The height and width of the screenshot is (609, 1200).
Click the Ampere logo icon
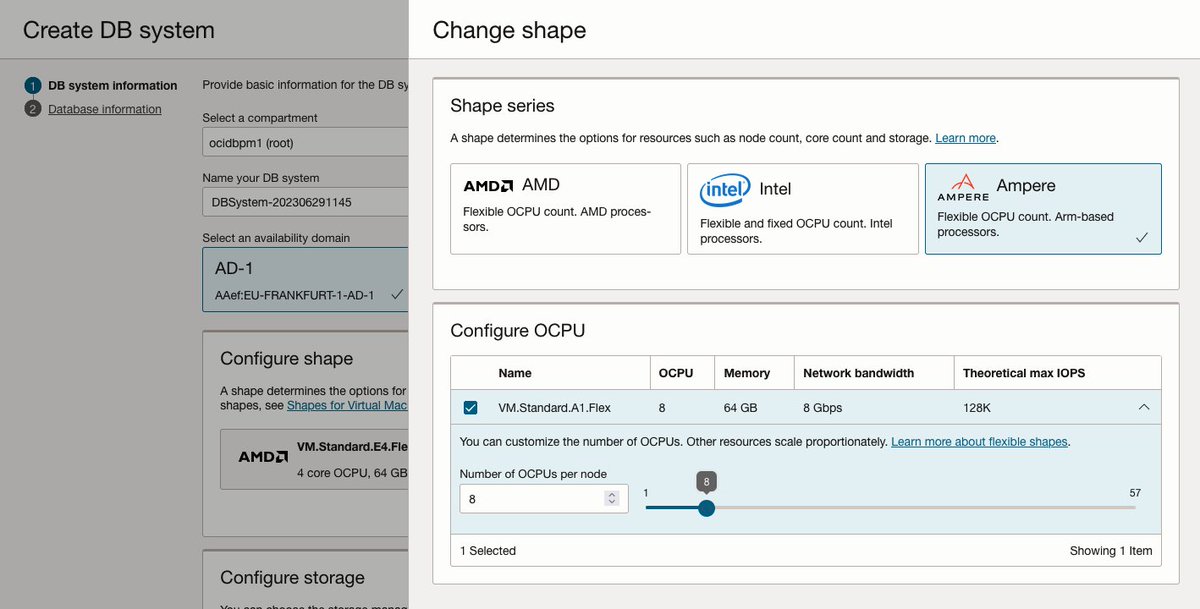(963, 186)
